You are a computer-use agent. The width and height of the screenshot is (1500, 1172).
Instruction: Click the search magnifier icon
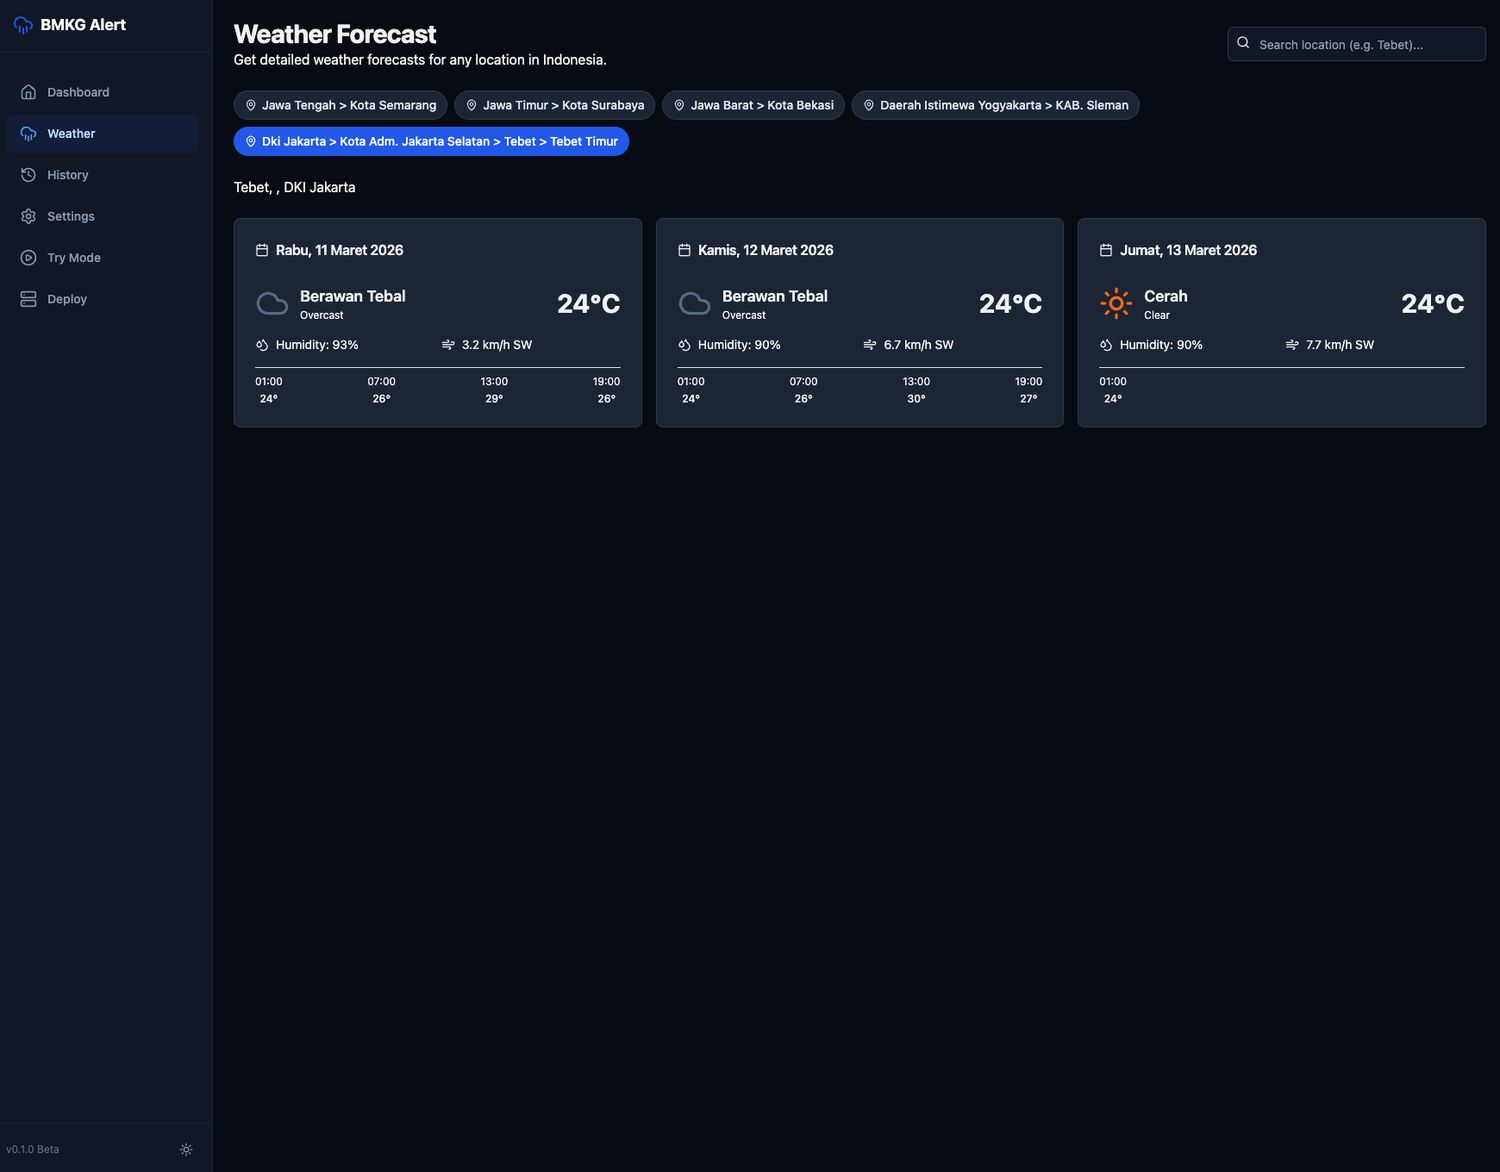[1243, 43]
